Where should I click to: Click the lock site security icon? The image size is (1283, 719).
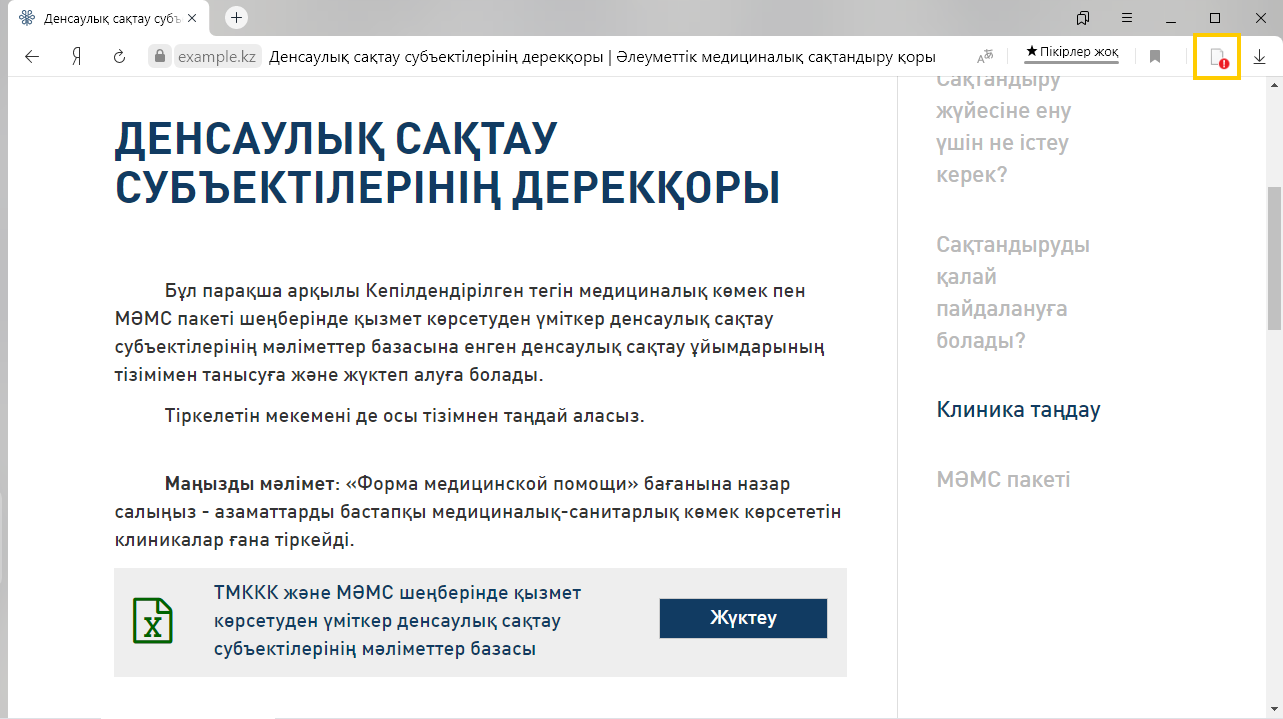coord(159,57)
